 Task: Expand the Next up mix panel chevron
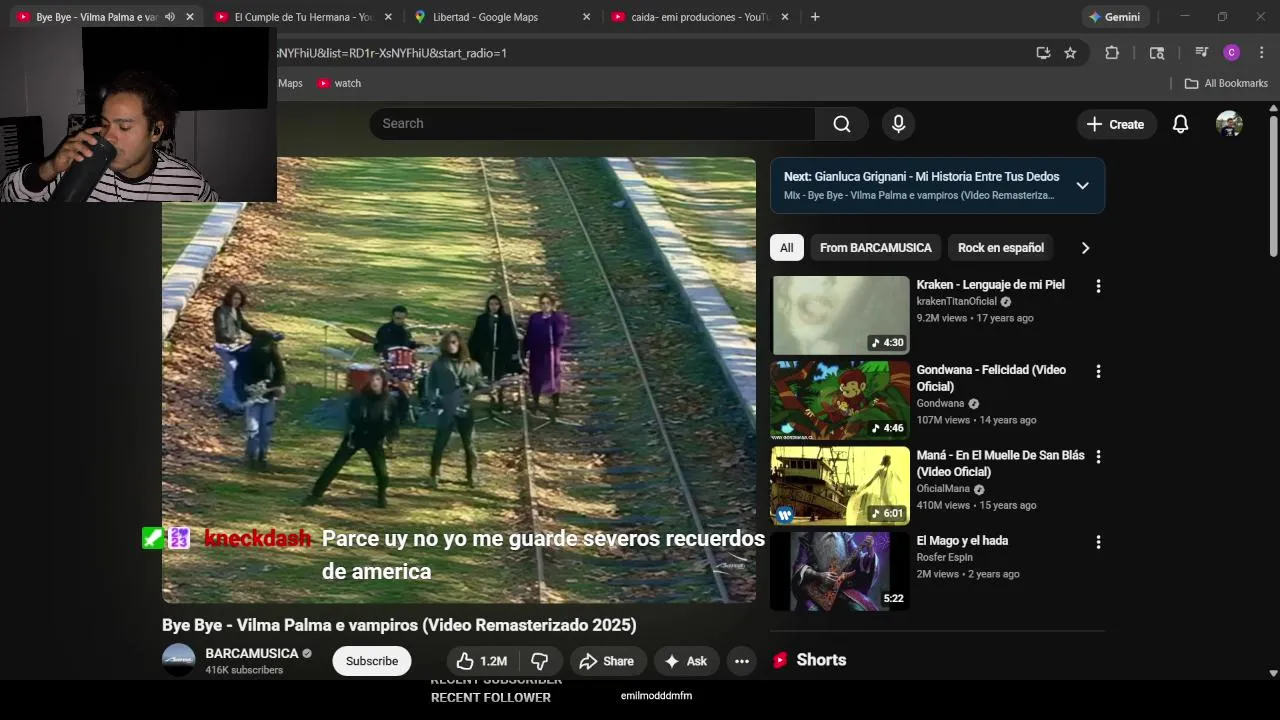point(1082,185)
